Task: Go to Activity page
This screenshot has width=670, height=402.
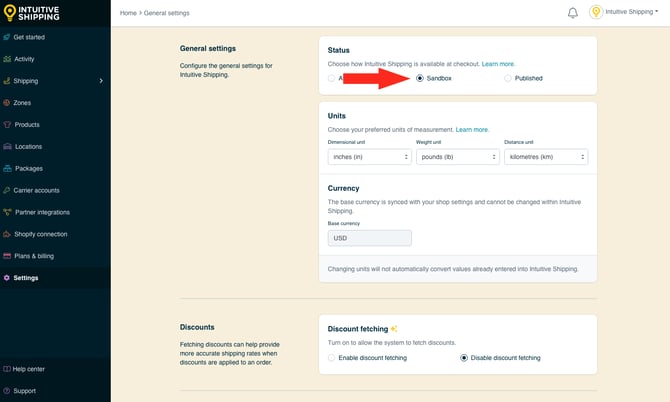Action: (24, 59)
